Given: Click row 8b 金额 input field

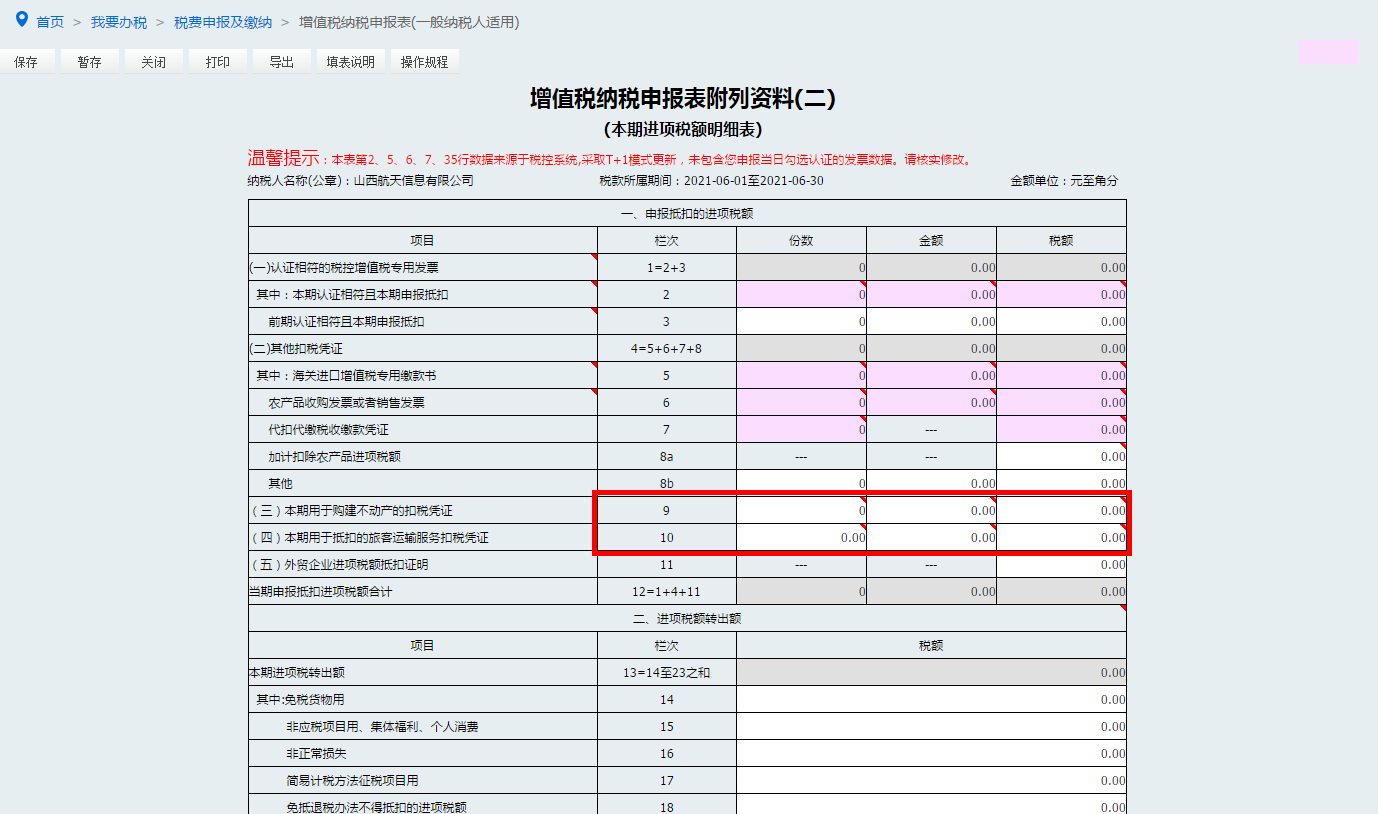Looking at the screenshot, I should pos(931,484).
